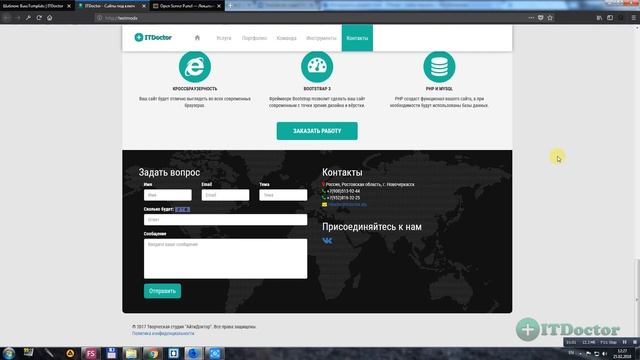The image size is (640, 360).
Task: Toggle the Firefox sidebar icon
Action: pyautogui.click(x=610, y=18)
